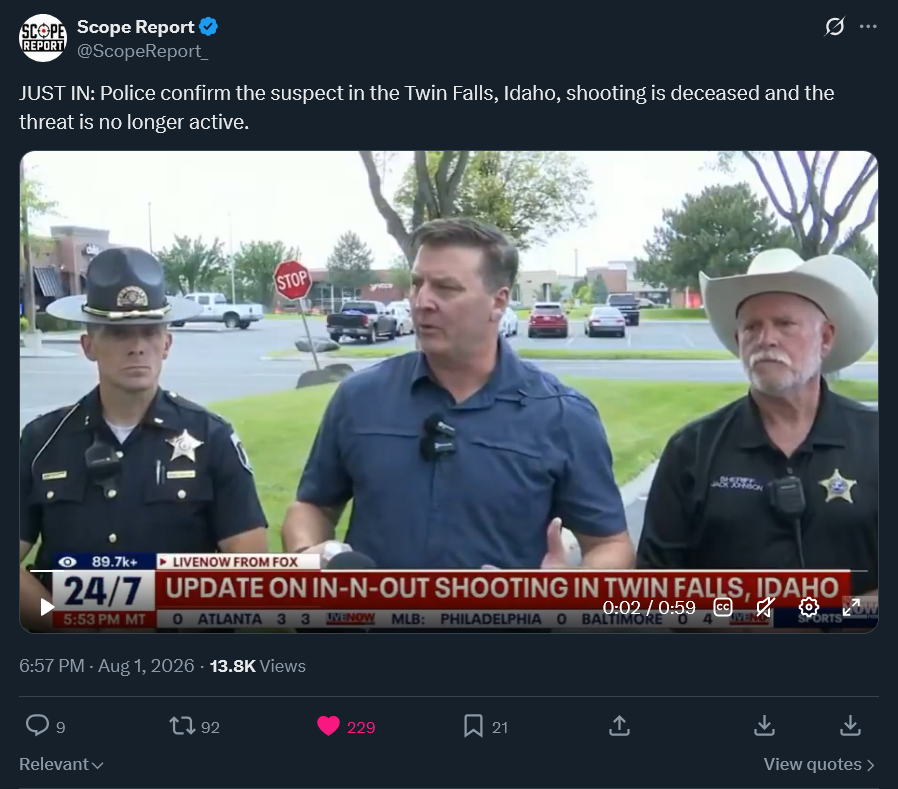The height and width of the screenshot is (789, 898).
Task: Open the Scope Report profile avatar
Action: point(43,38)
